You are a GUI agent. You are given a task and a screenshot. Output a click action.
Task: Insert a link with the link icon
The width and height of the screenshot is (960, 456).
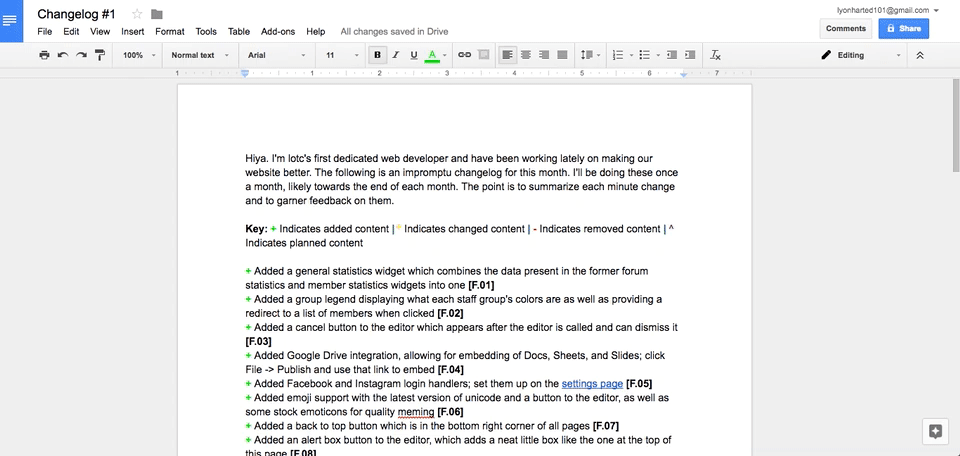tap(465, 55)
